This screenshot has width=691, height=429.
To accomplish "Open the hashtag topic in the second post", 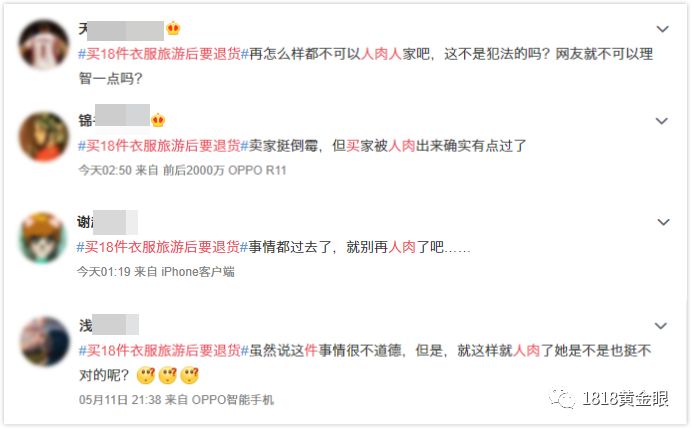I will (163, 145).
